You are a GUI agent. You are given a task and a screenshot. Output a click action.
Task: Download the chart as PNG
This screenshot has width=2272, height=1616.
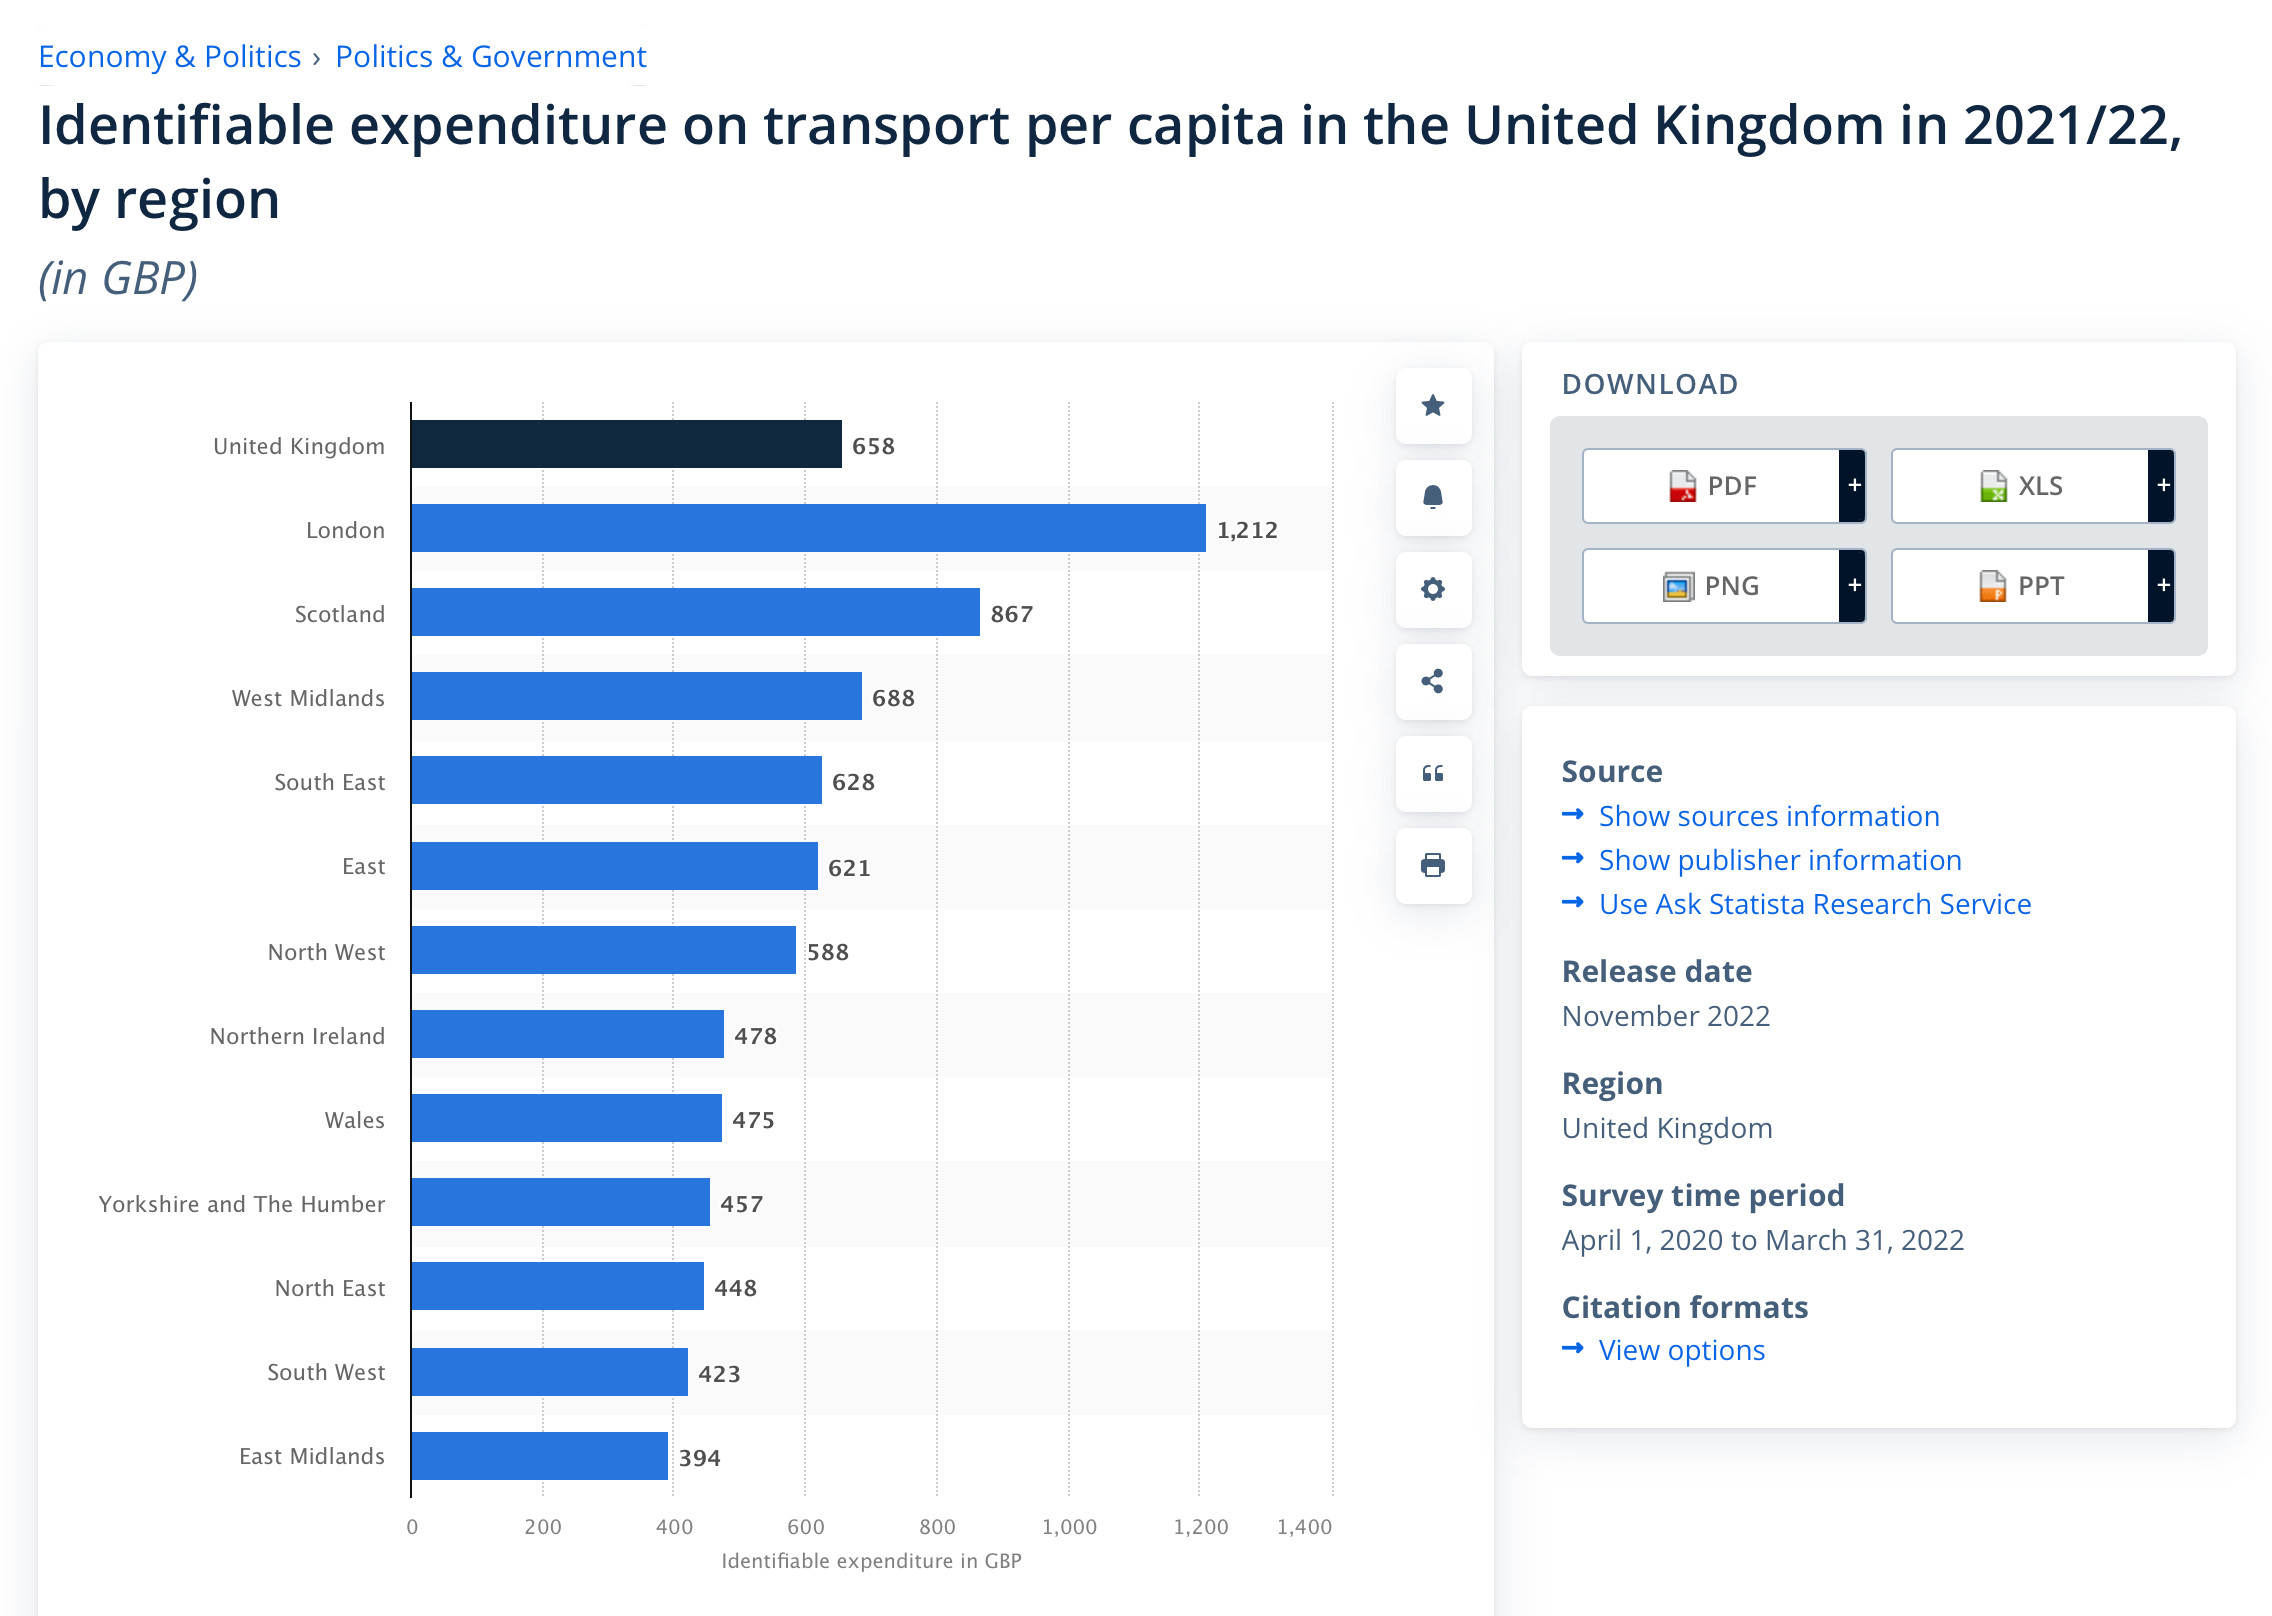coord(1711,586)
